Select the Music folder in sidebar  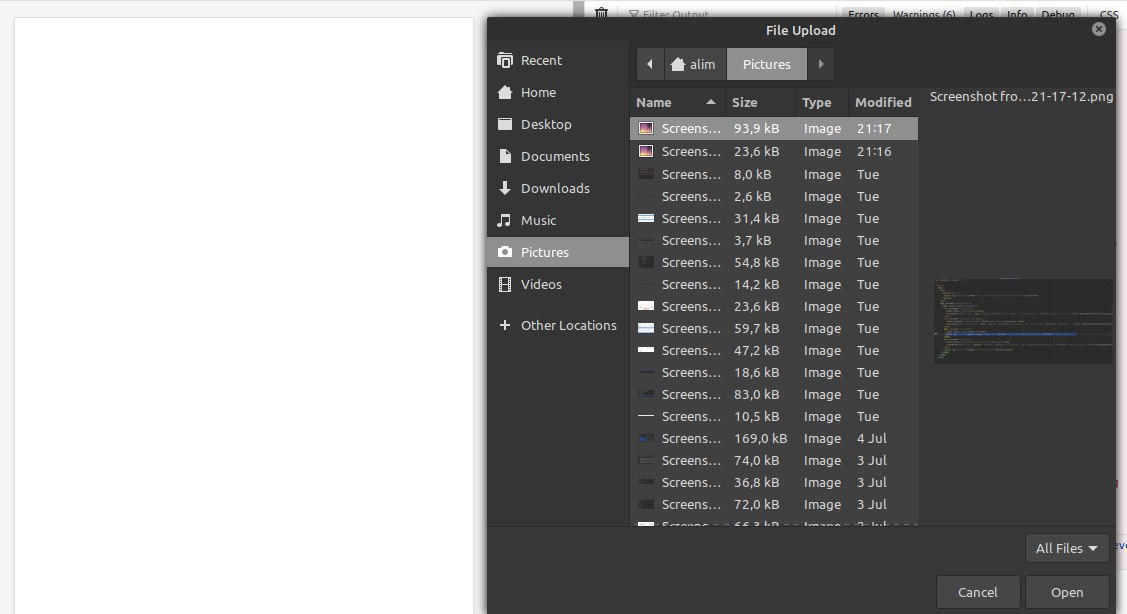(x=558, y=220)
